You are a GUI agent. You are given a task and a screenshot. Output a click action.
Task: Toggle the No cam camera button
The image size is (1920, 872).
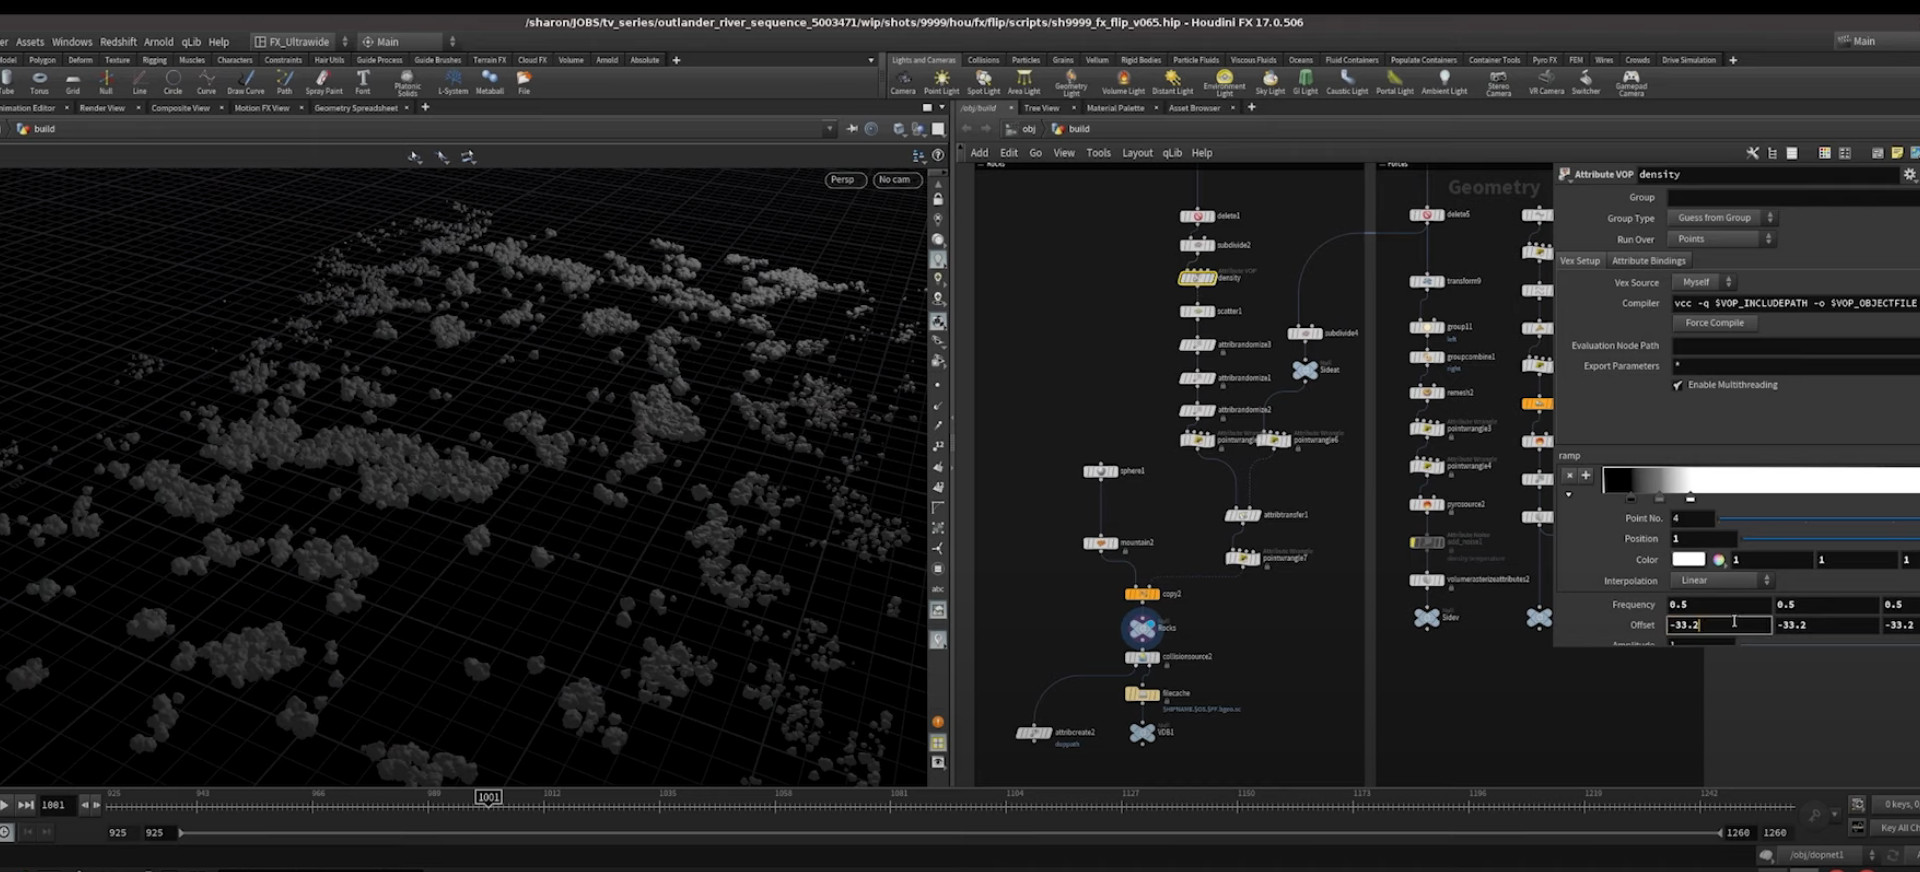coord(896,180)
